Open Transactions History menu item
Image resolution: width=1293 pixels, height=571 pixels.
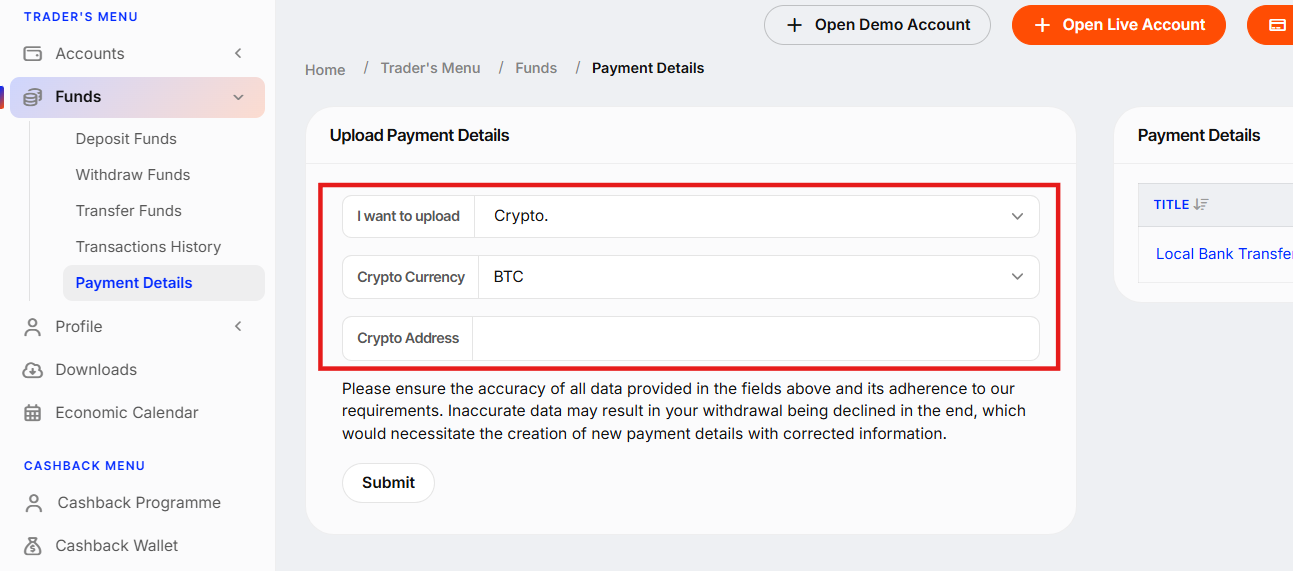(x=148, y=247)
